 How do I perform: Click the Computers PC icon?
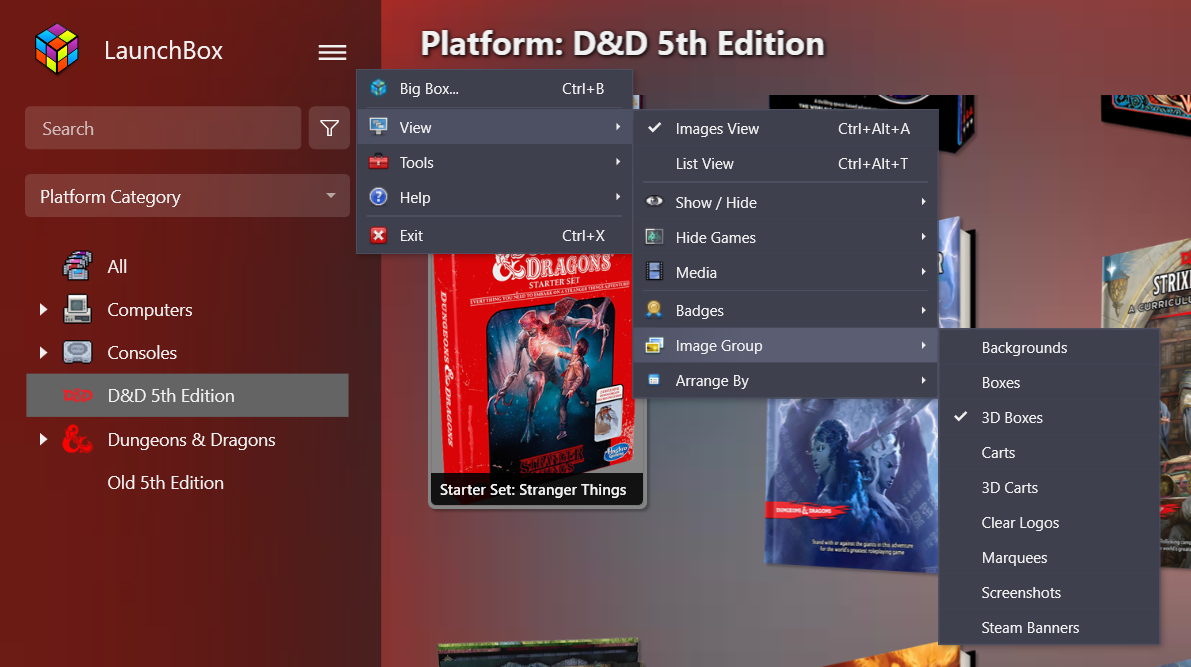pos(77,309)
